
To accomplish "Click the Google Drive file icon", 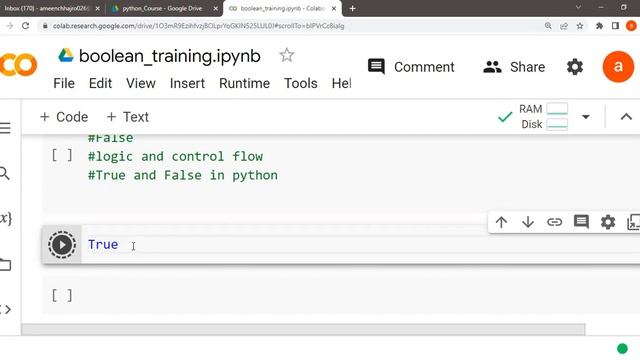I will 65,55.
